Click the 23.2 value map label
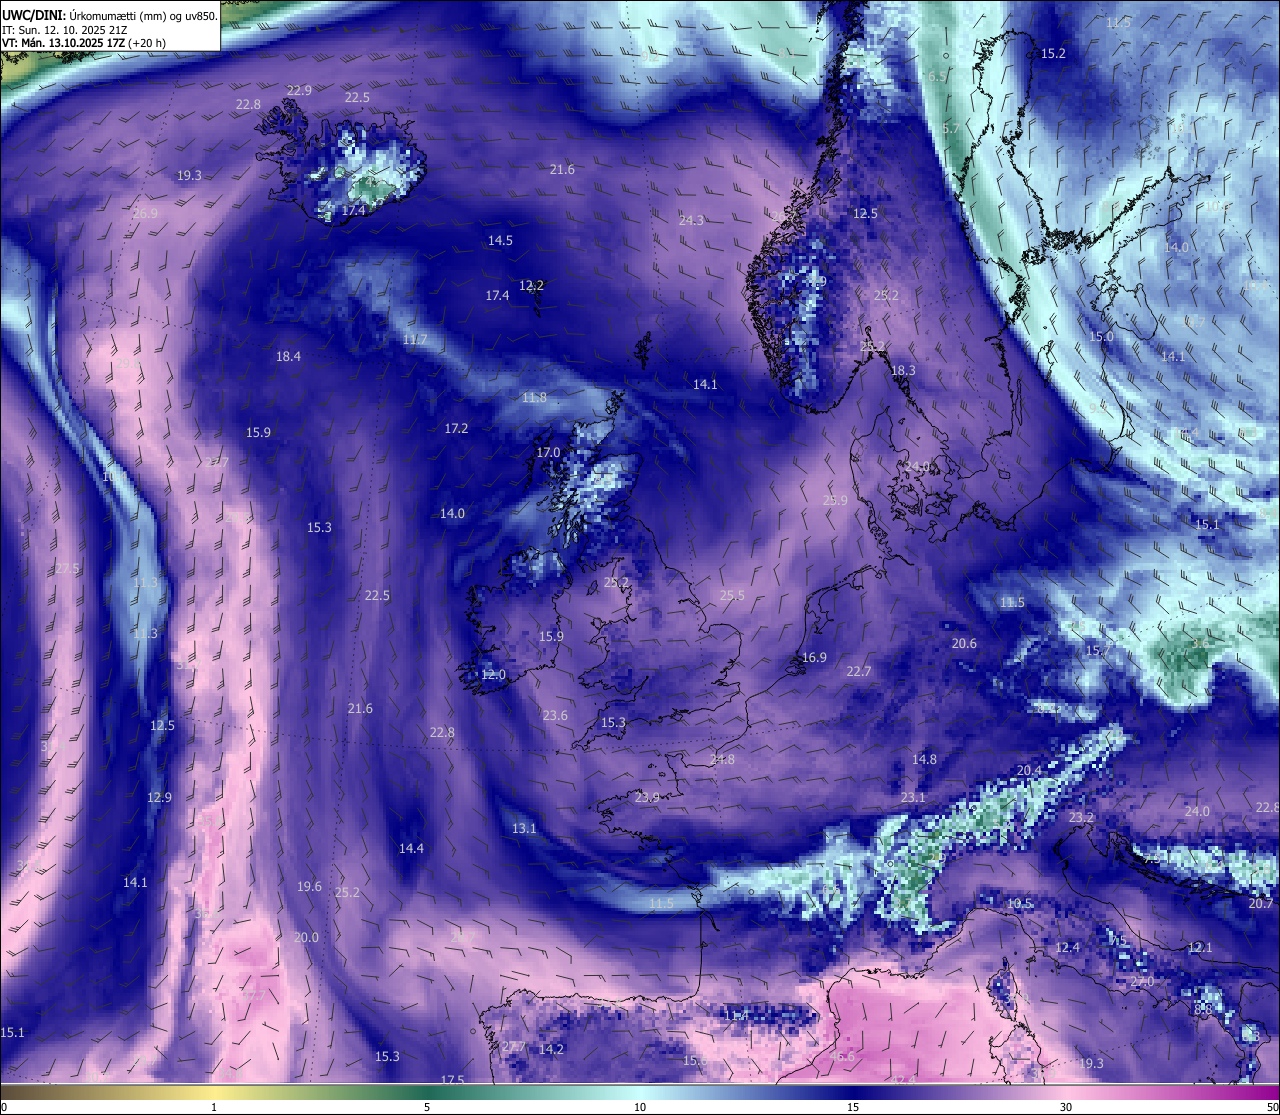Viewport: 1280px width, 1115px height. pos(1081,817)
